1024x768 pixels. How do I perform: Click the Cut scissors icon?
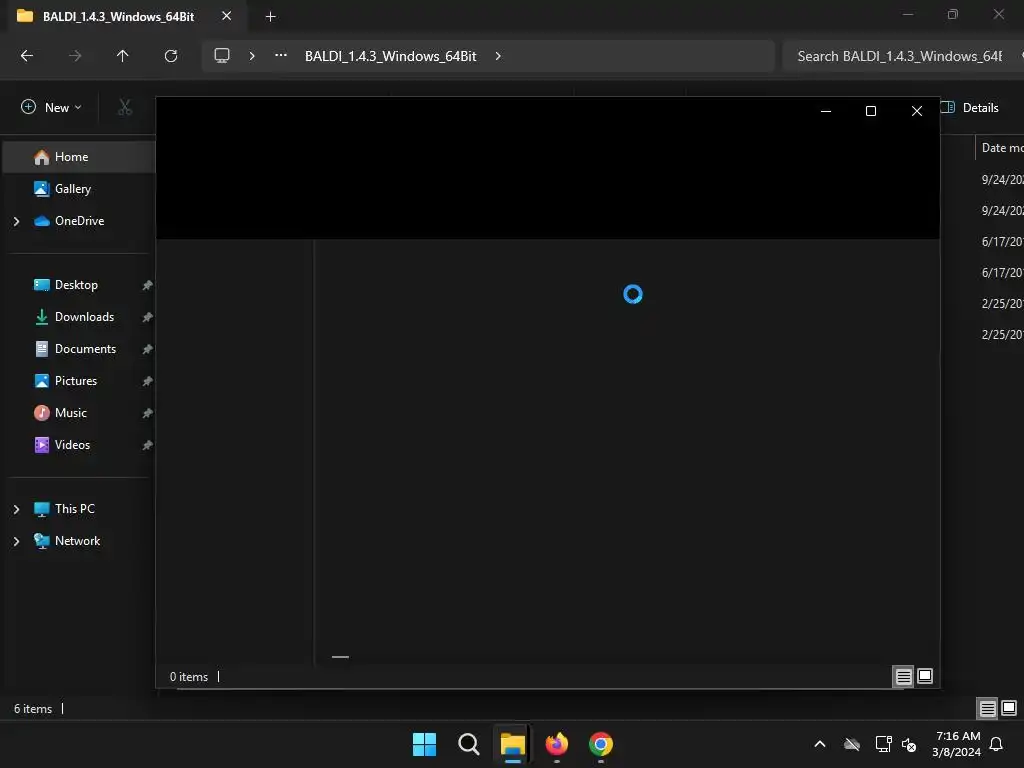125,107
